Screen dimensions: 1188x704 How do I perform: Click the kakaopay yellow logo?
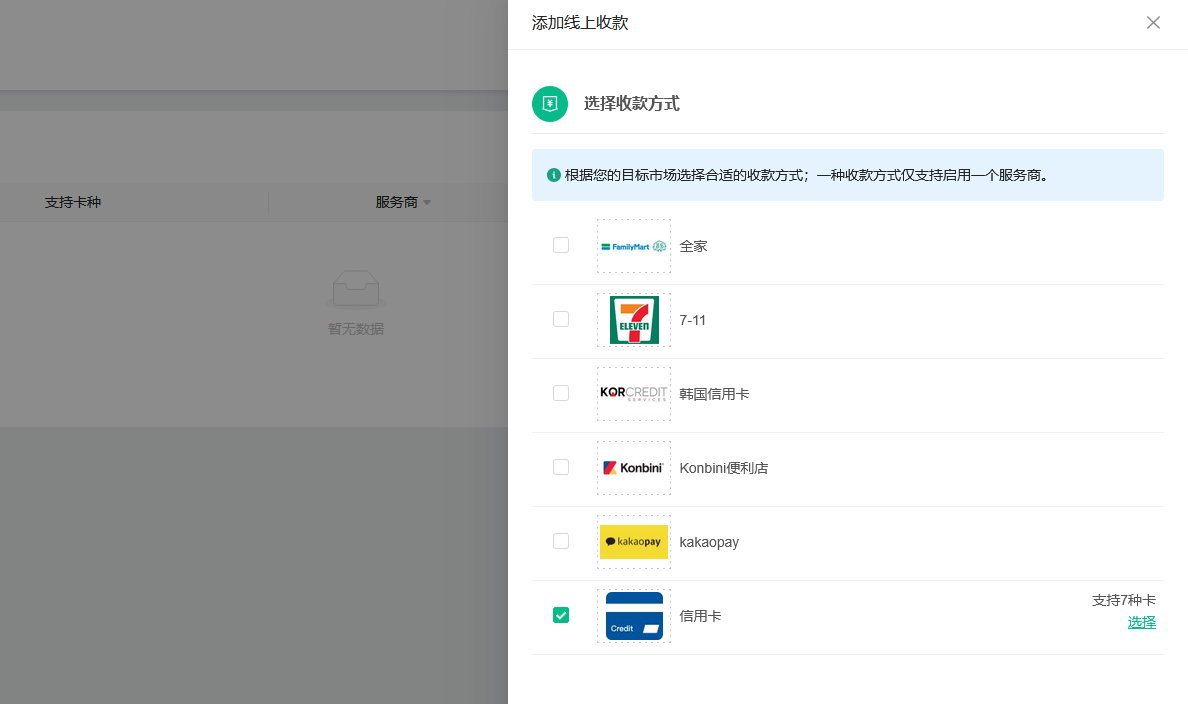click(634, 542)
